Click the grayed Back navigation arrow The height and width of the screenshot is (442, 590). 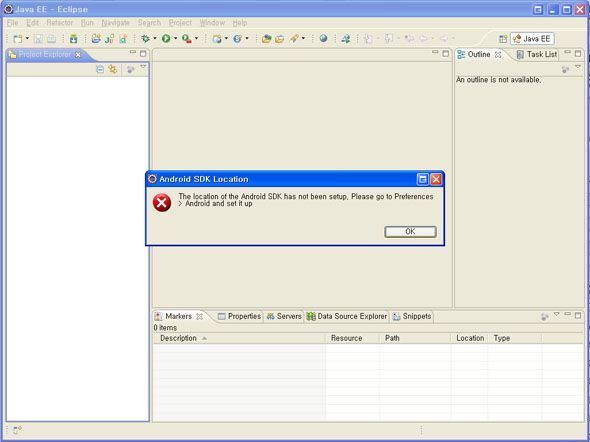click(423, 38)
